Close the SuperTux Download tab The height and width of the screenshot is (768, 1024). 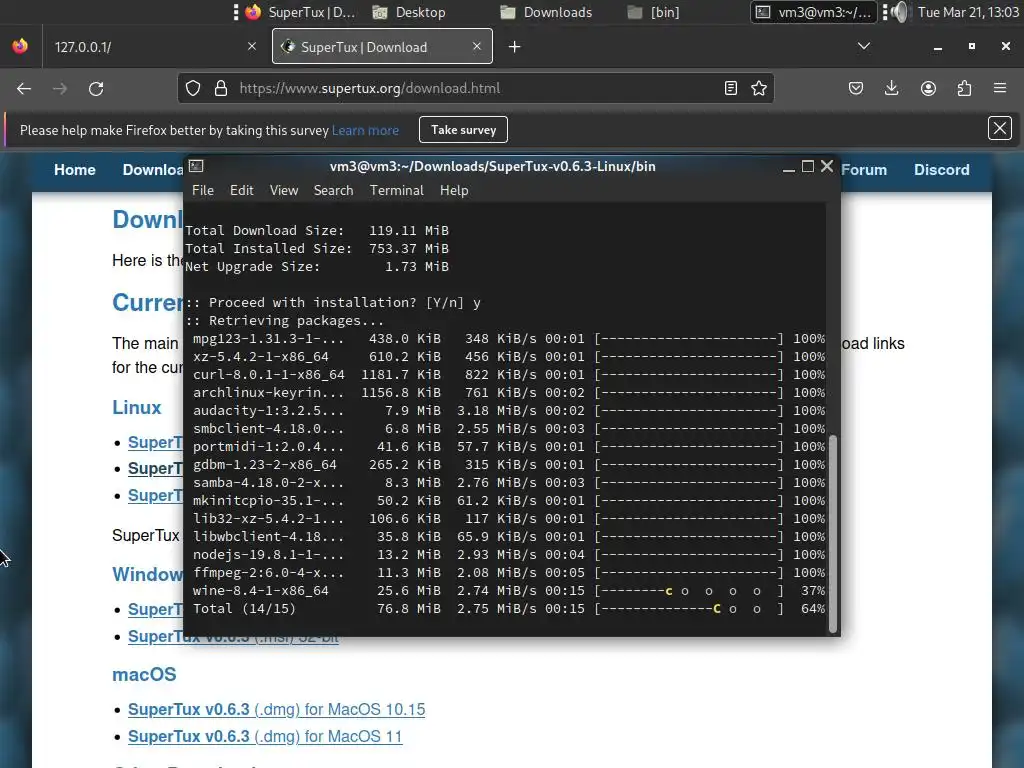coord(477,46)
